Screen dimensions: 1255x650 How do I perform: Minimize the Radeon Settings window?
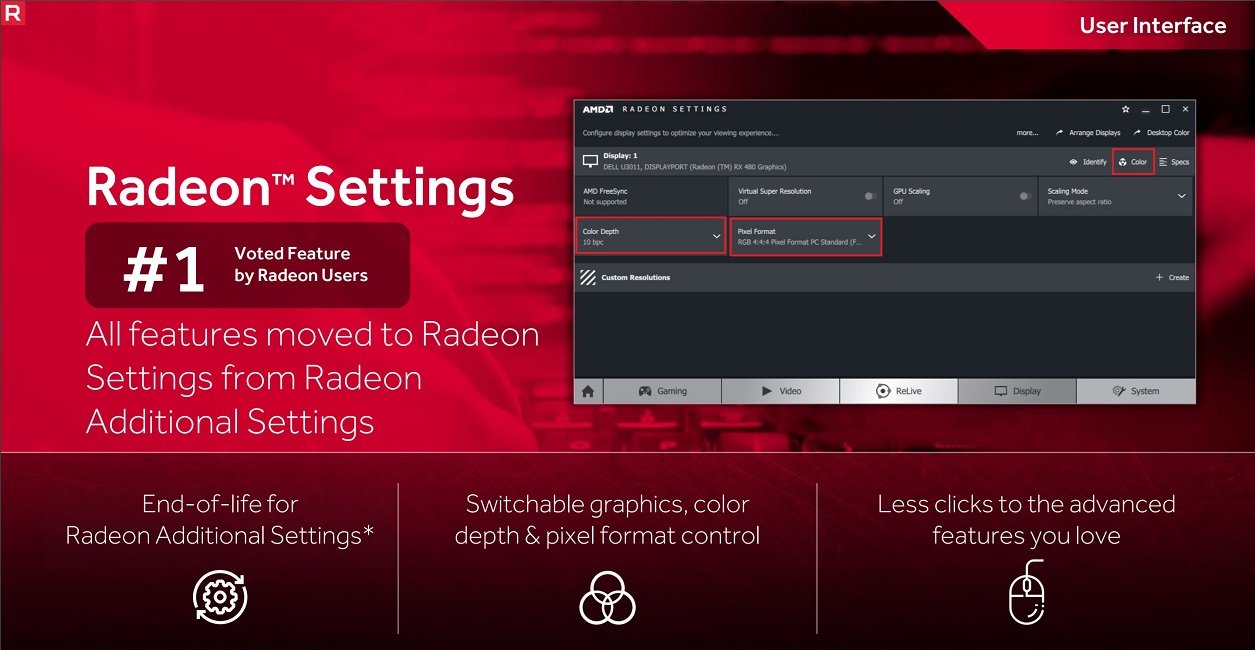pos(1146,109)
